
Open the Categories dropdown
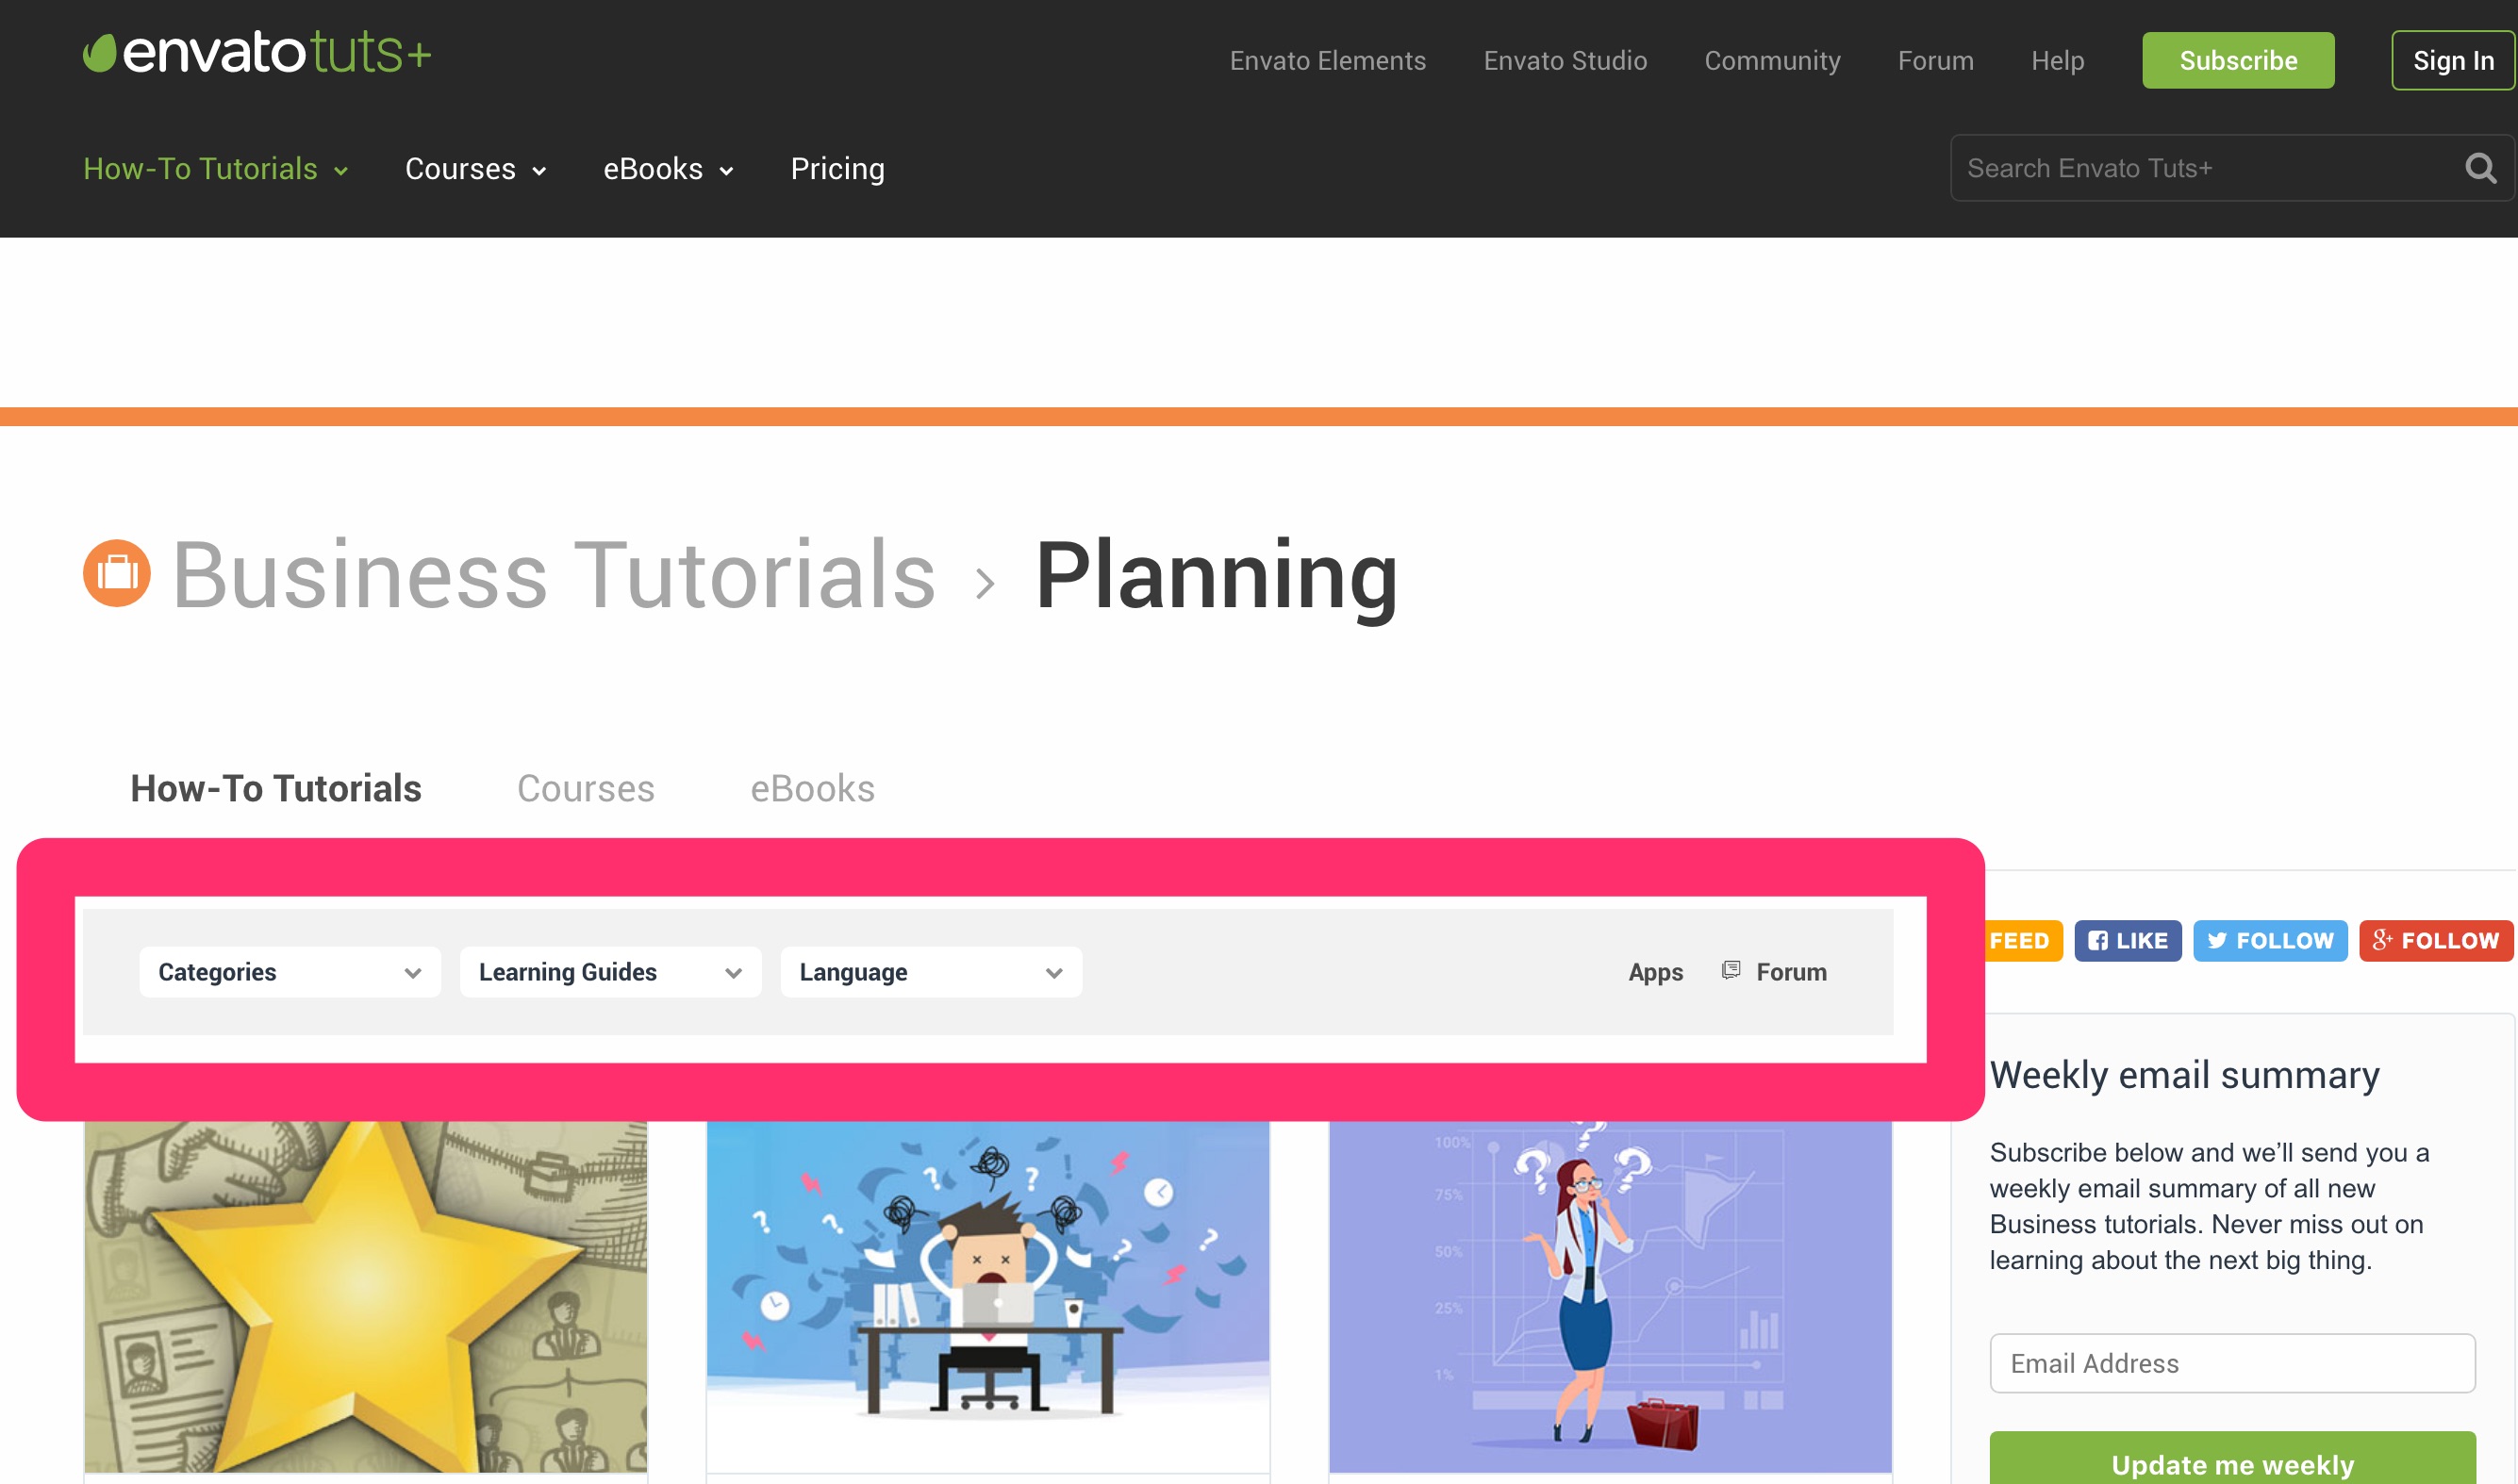(x=289, y=972)
